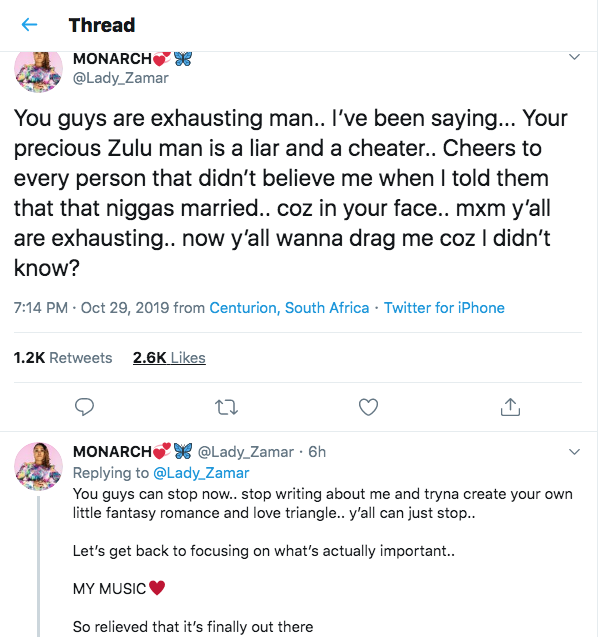The image size is (601, 637).
Task: Open the 6h timestamp on reply
Action: pyautogui.click(x=317, y=452)
